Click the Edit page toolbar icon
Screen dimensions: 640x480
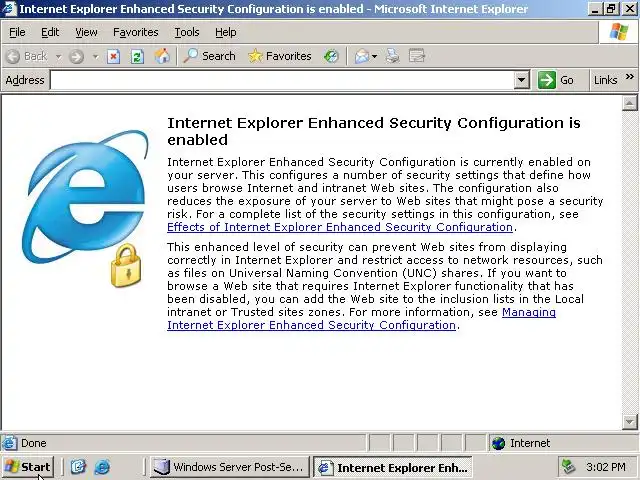pyautogui.click(x=417, y=56)
